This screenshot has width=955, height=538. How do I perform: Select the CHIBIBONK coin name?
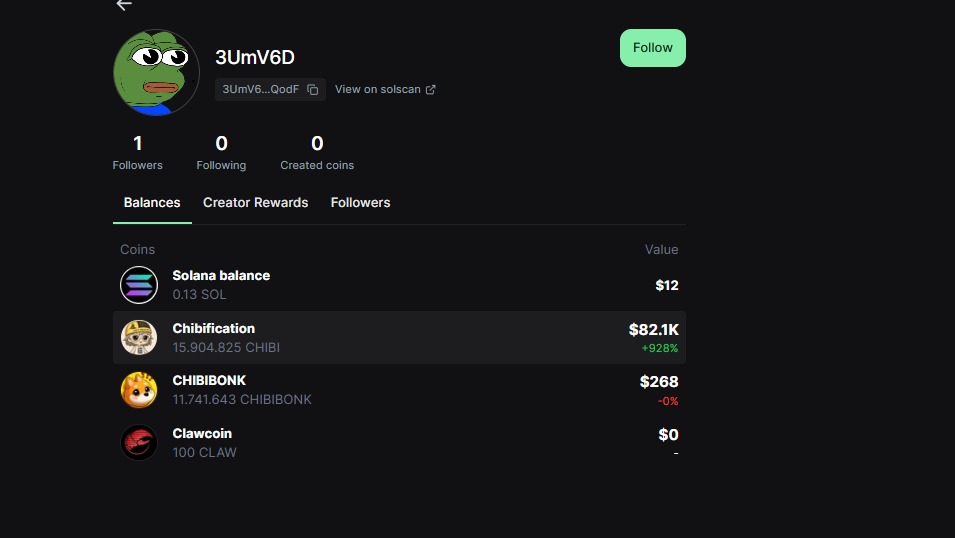209,381
